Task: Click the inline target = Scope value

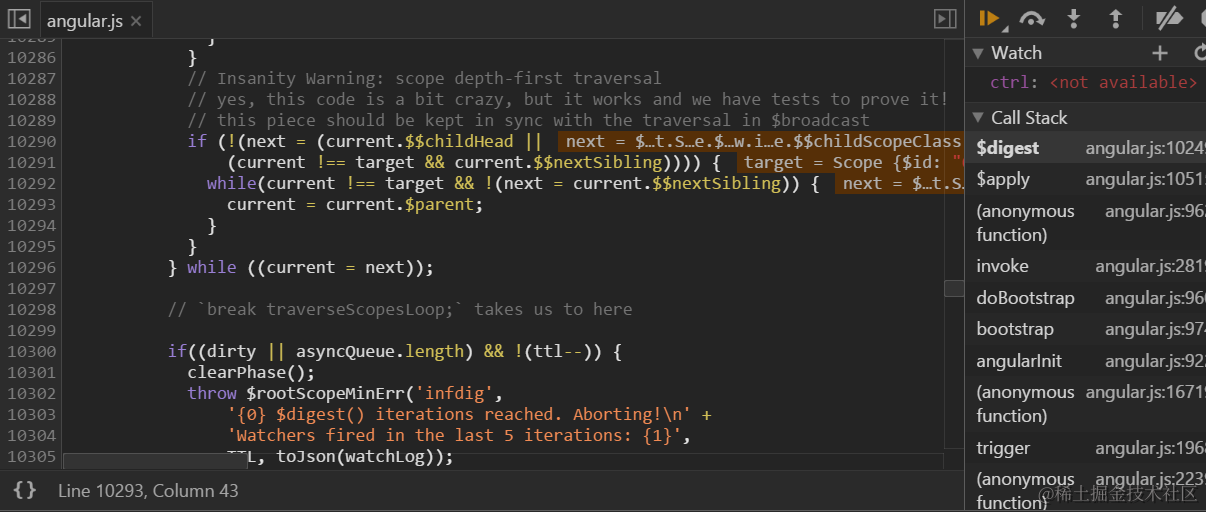Action: pos(850,162)
